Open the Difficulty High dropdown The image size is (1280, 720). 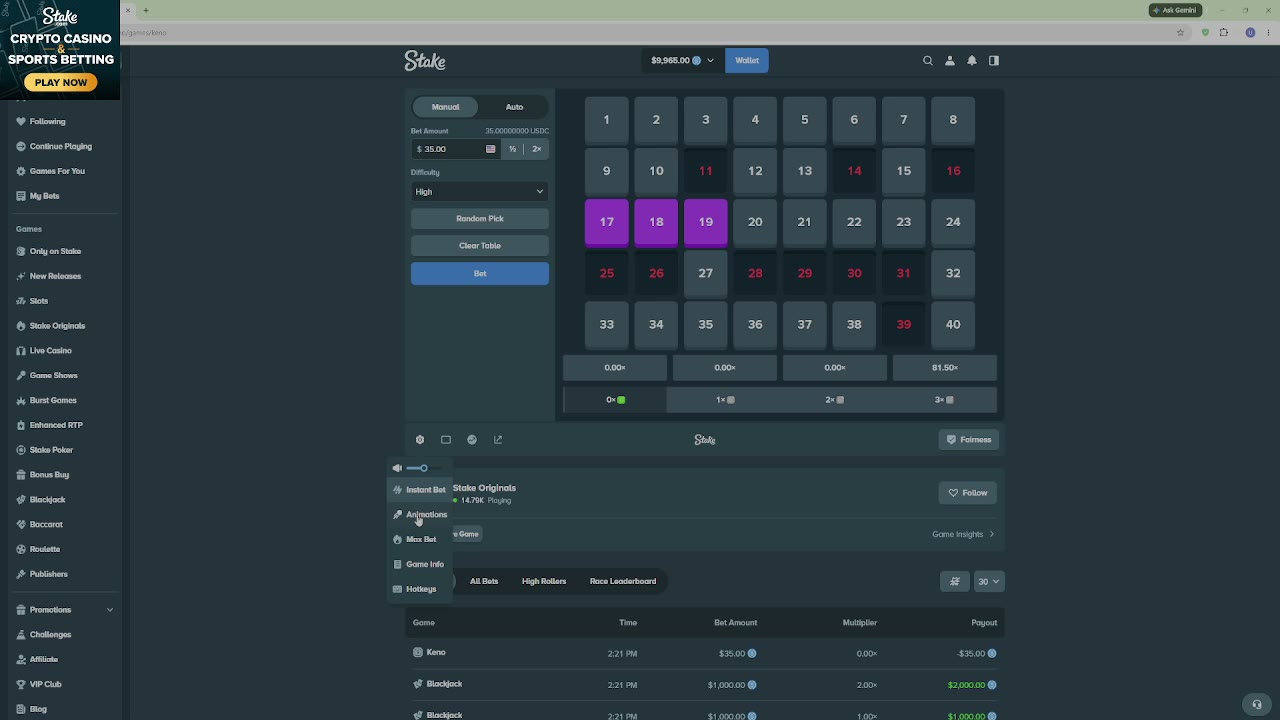[x=480, y=192]
